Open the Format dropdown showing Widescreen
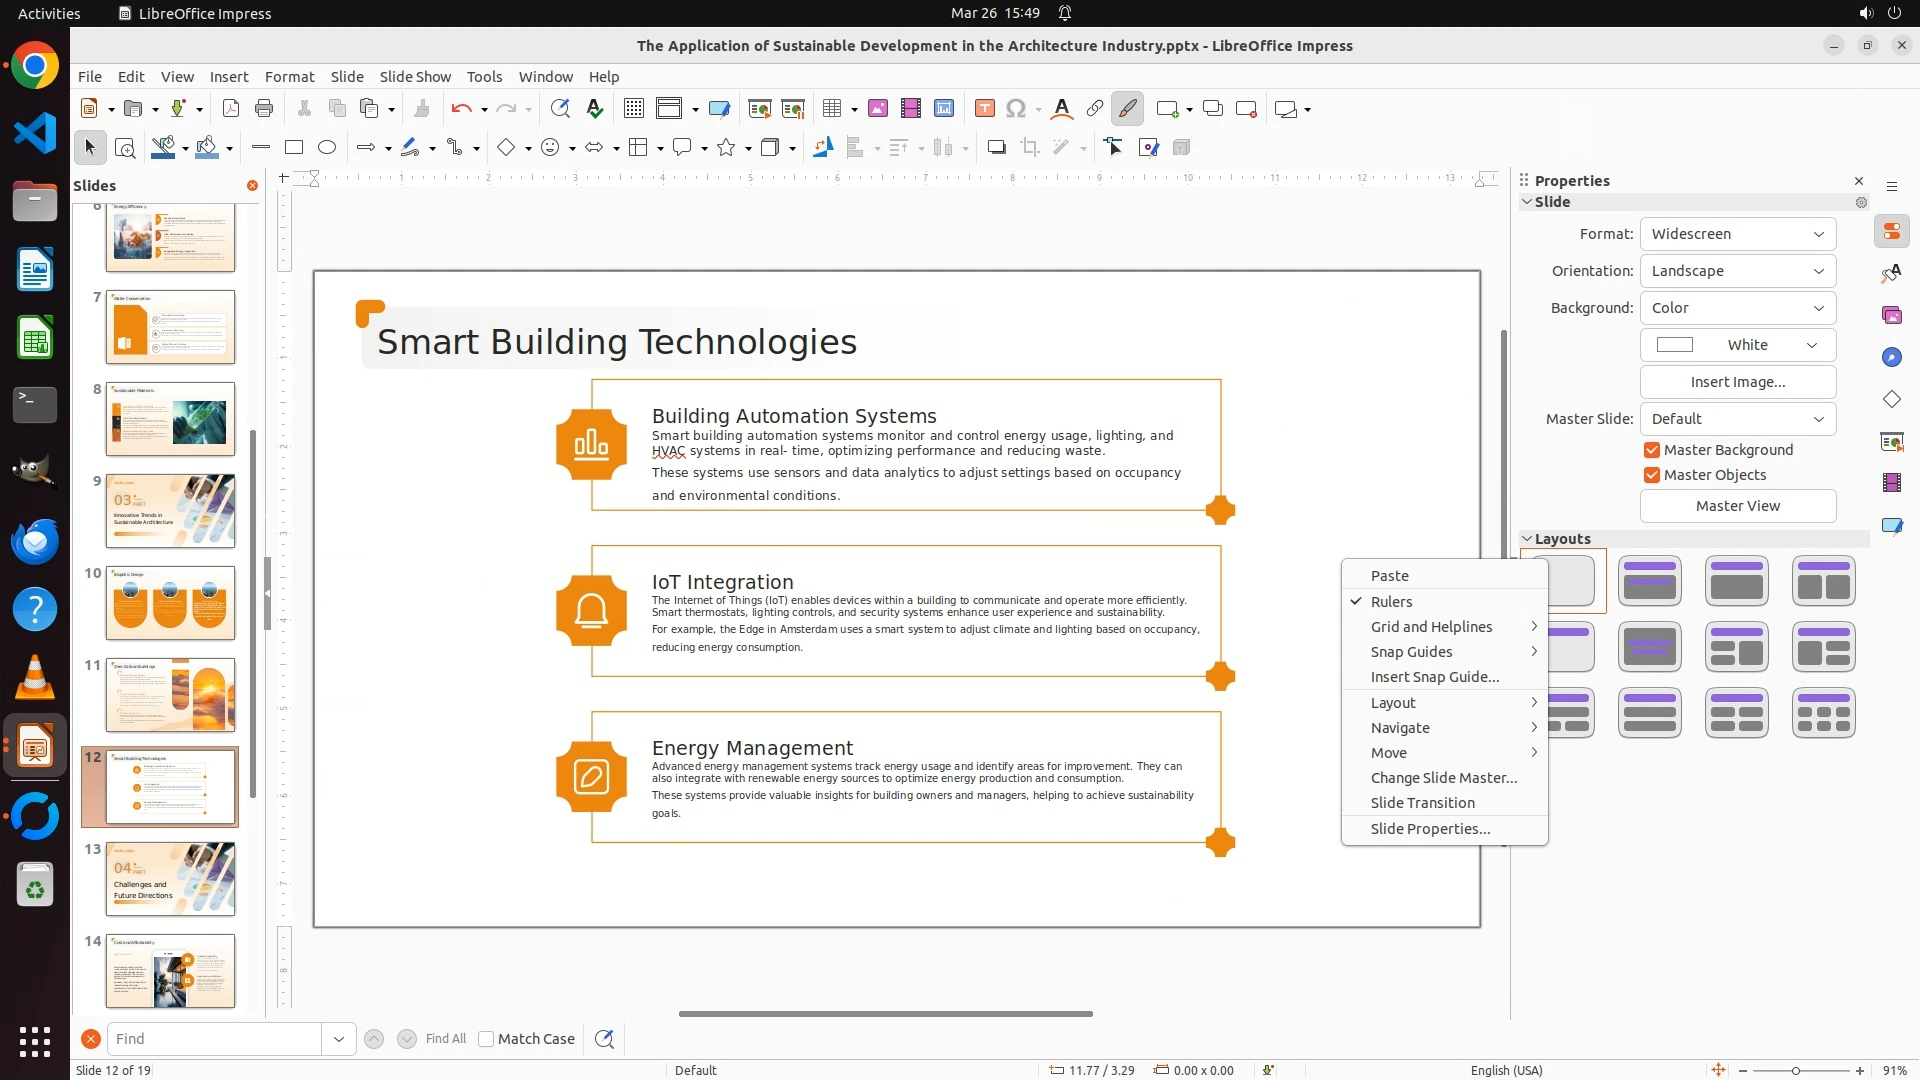Screen dimensions: 1920x1080 click(1737, 234)
